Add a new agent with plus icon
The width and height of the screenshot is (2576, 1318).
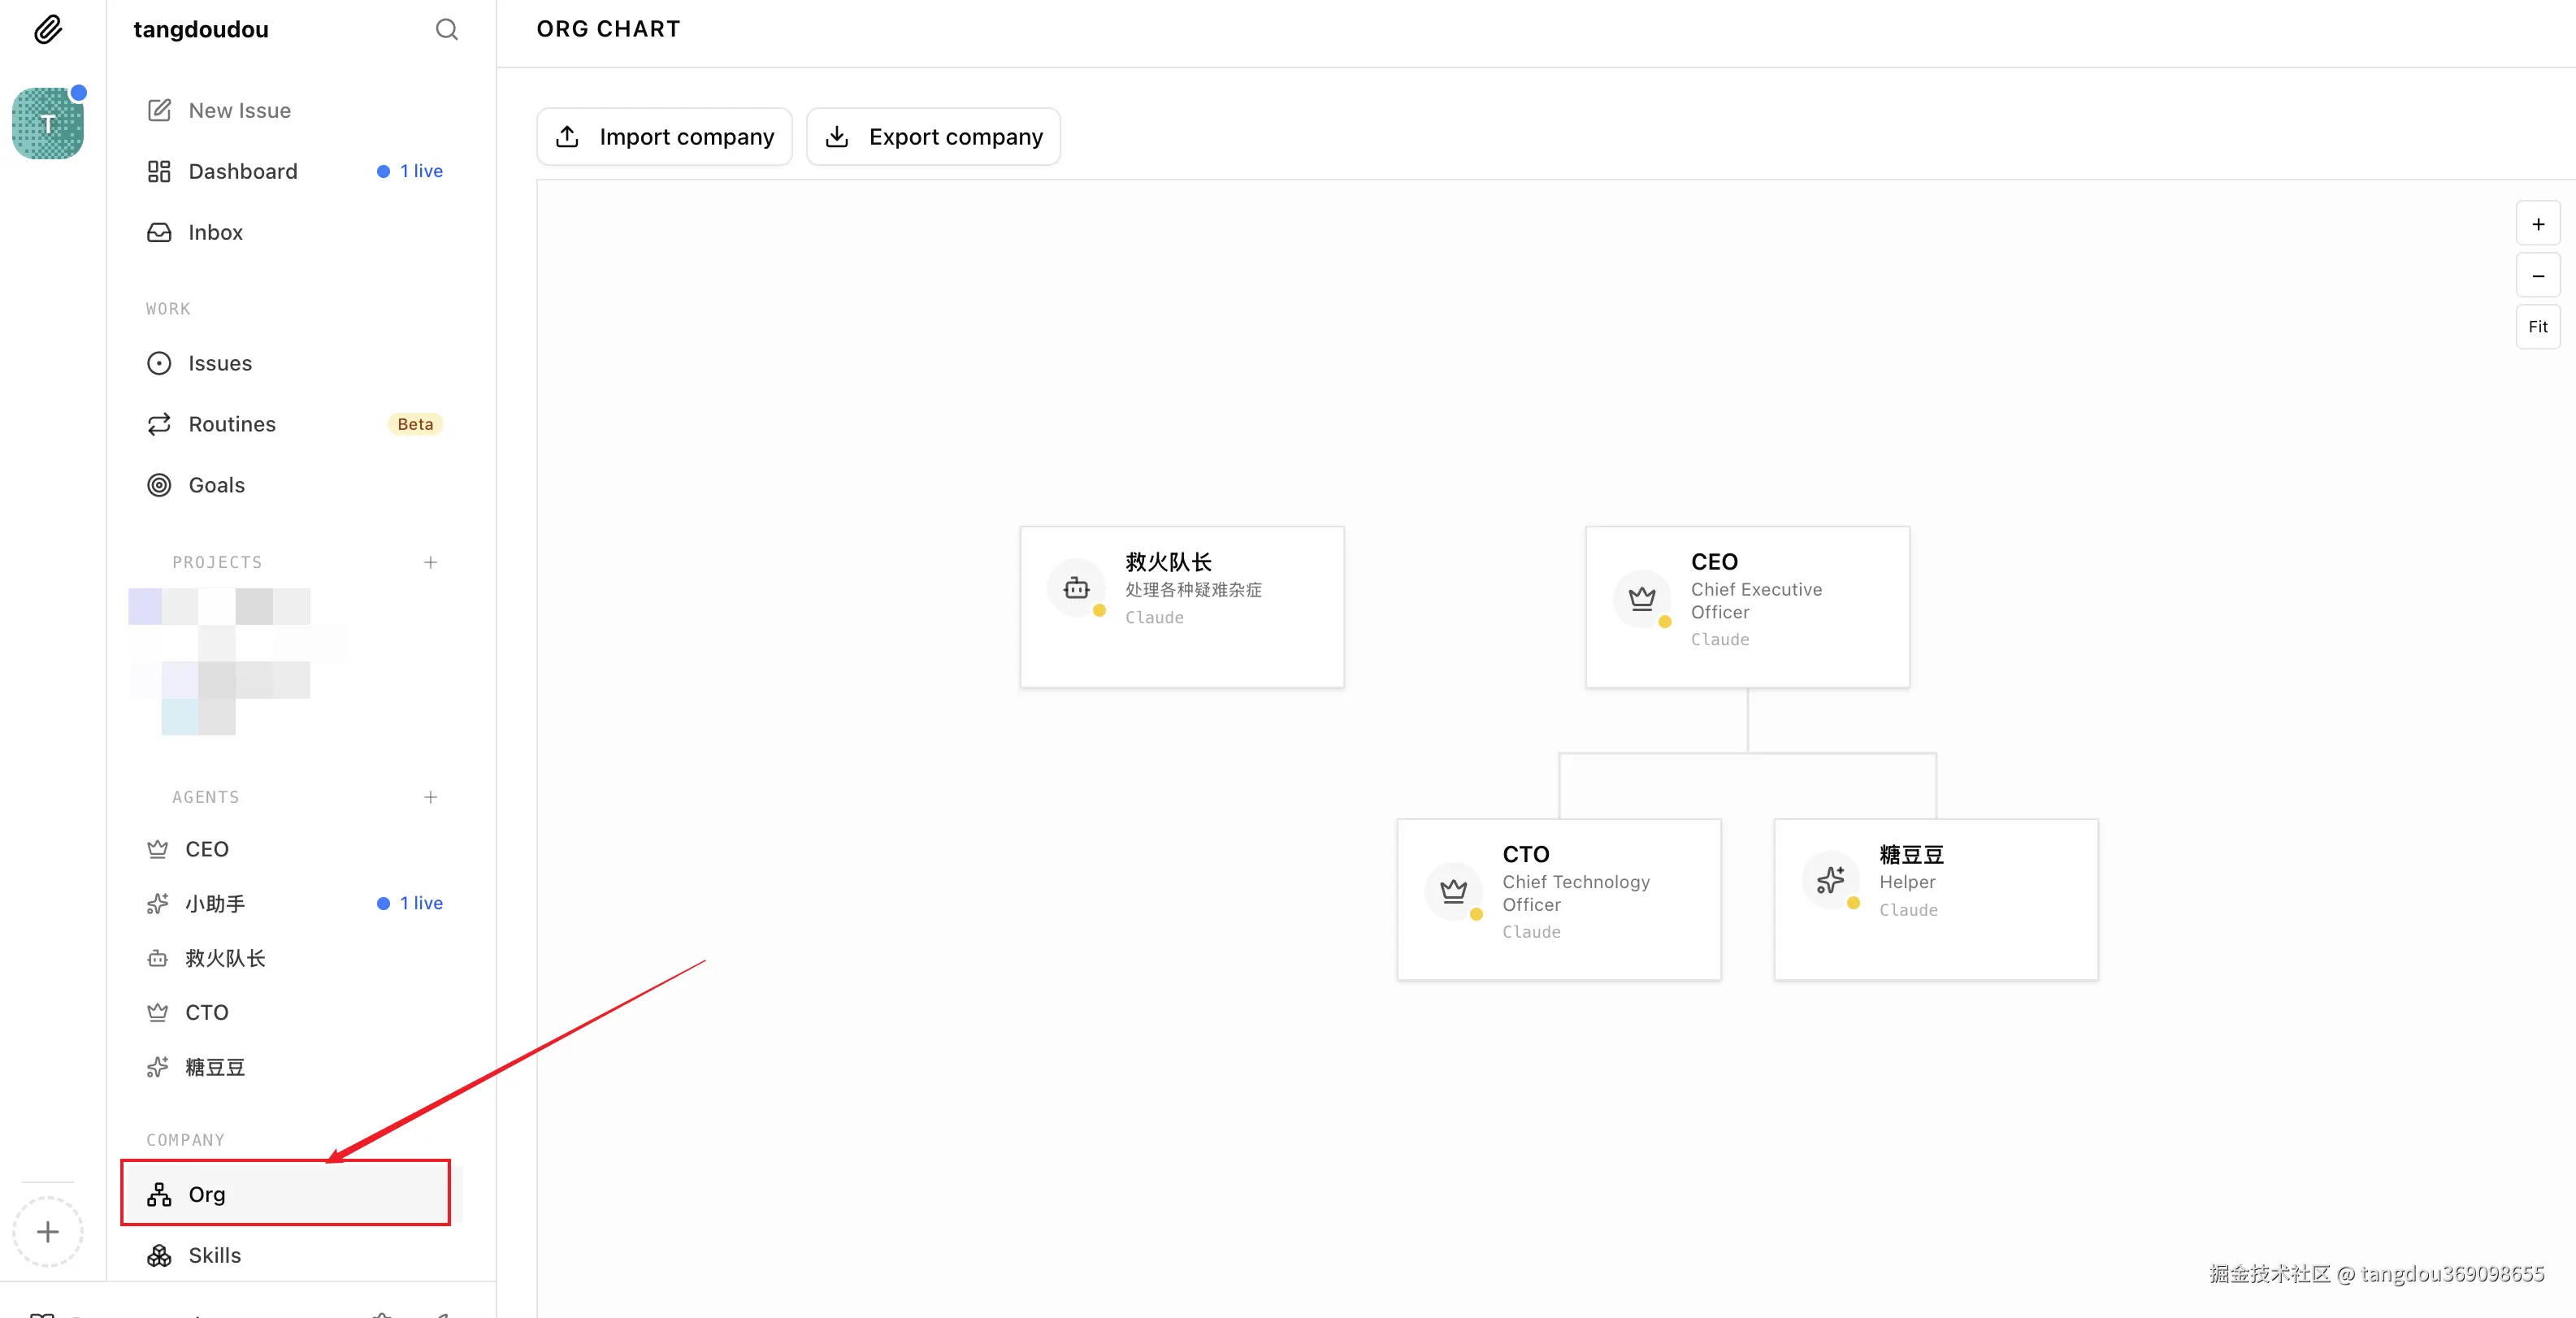click(430, 797)
